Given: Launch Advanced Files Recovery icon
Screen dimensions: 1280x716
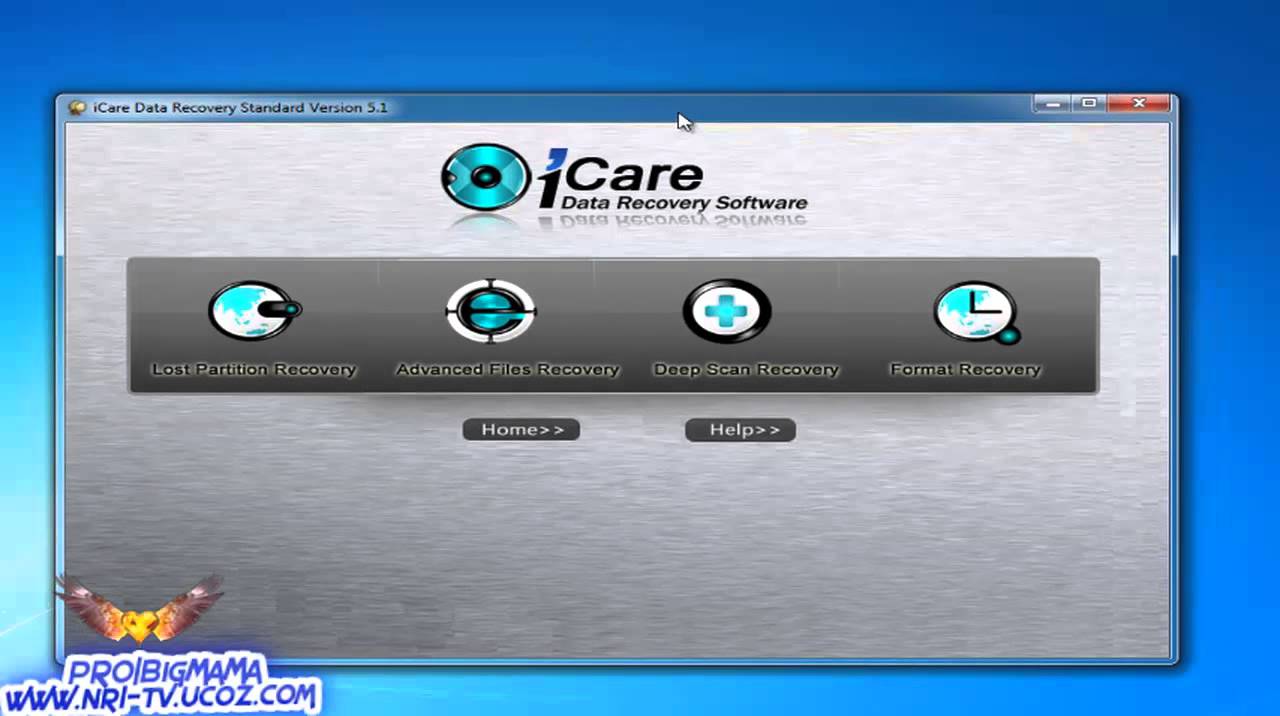Looking at the screenshot, I should pos(491,311).
